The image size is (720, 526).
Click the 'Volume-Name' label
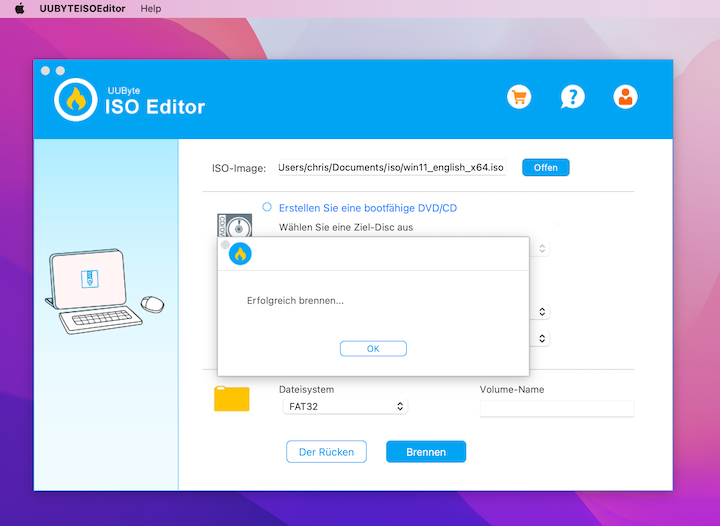click(512, 389)
